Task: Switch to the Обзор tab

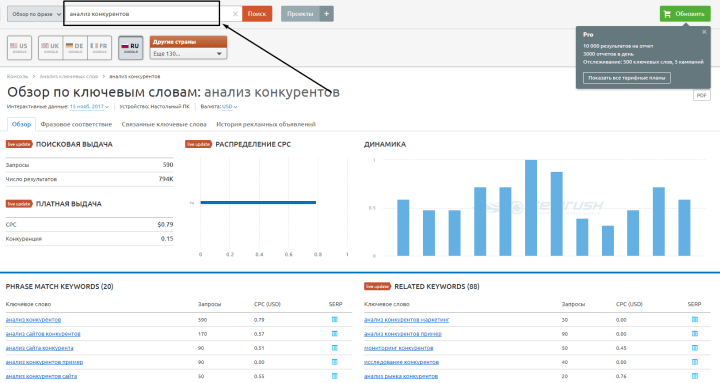Action: 21,124
